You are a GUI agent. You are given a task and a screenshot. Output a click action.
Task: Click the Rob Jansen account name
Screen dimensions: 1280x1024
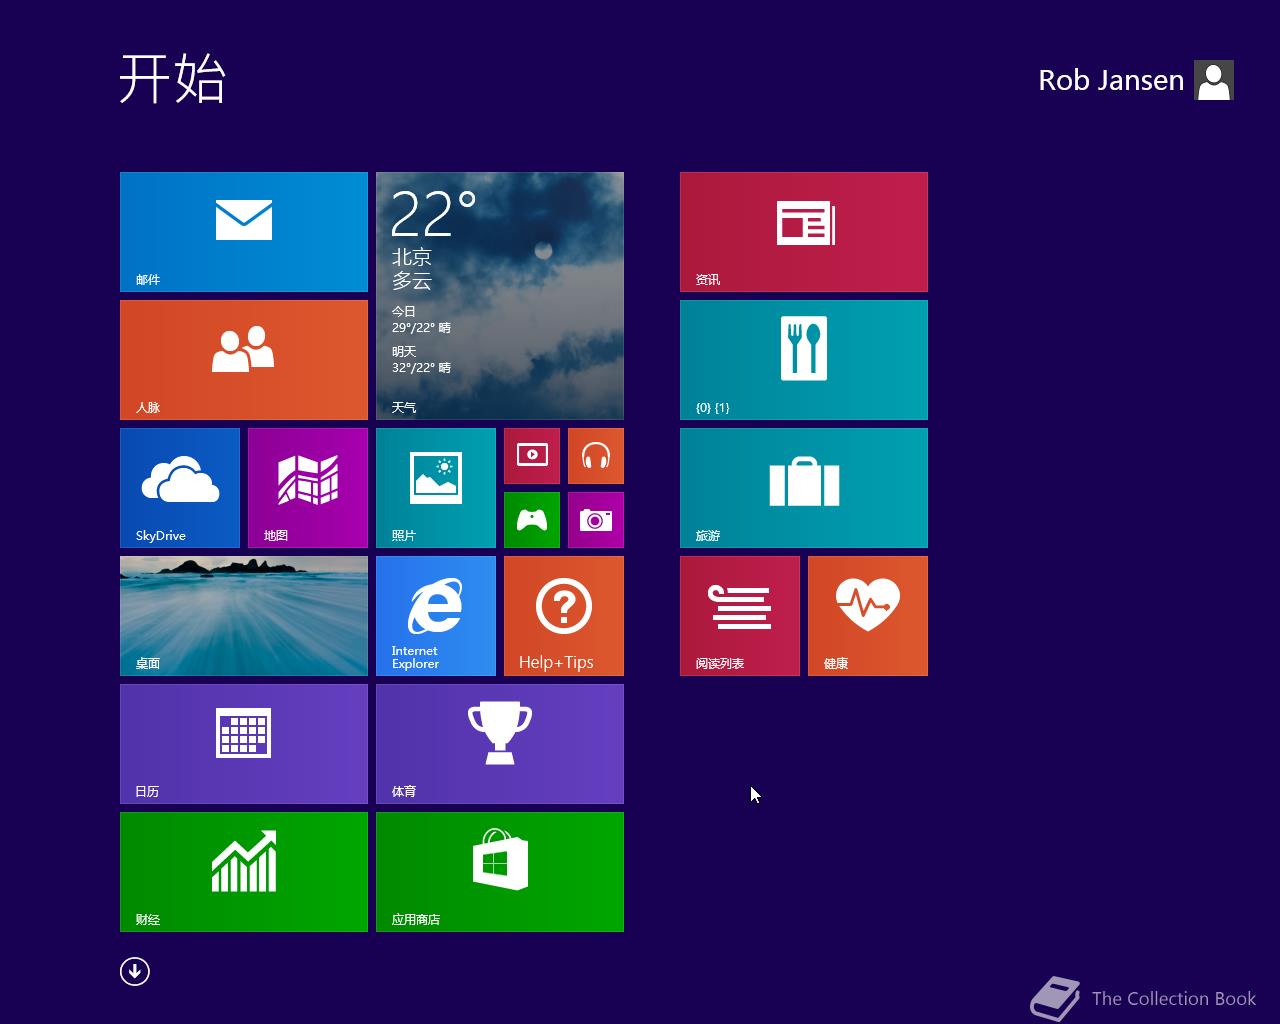click(x=1111, y=80)
